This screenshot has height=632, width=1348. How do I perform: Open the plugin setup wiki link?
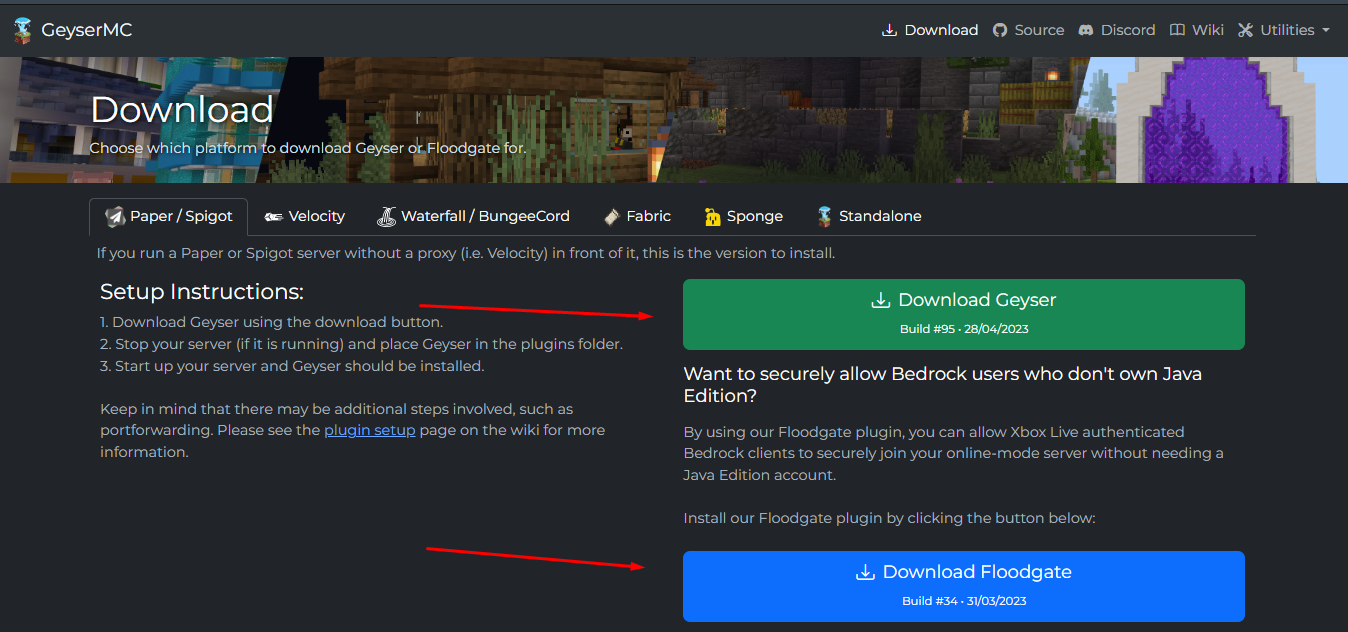tap(369, 430)
